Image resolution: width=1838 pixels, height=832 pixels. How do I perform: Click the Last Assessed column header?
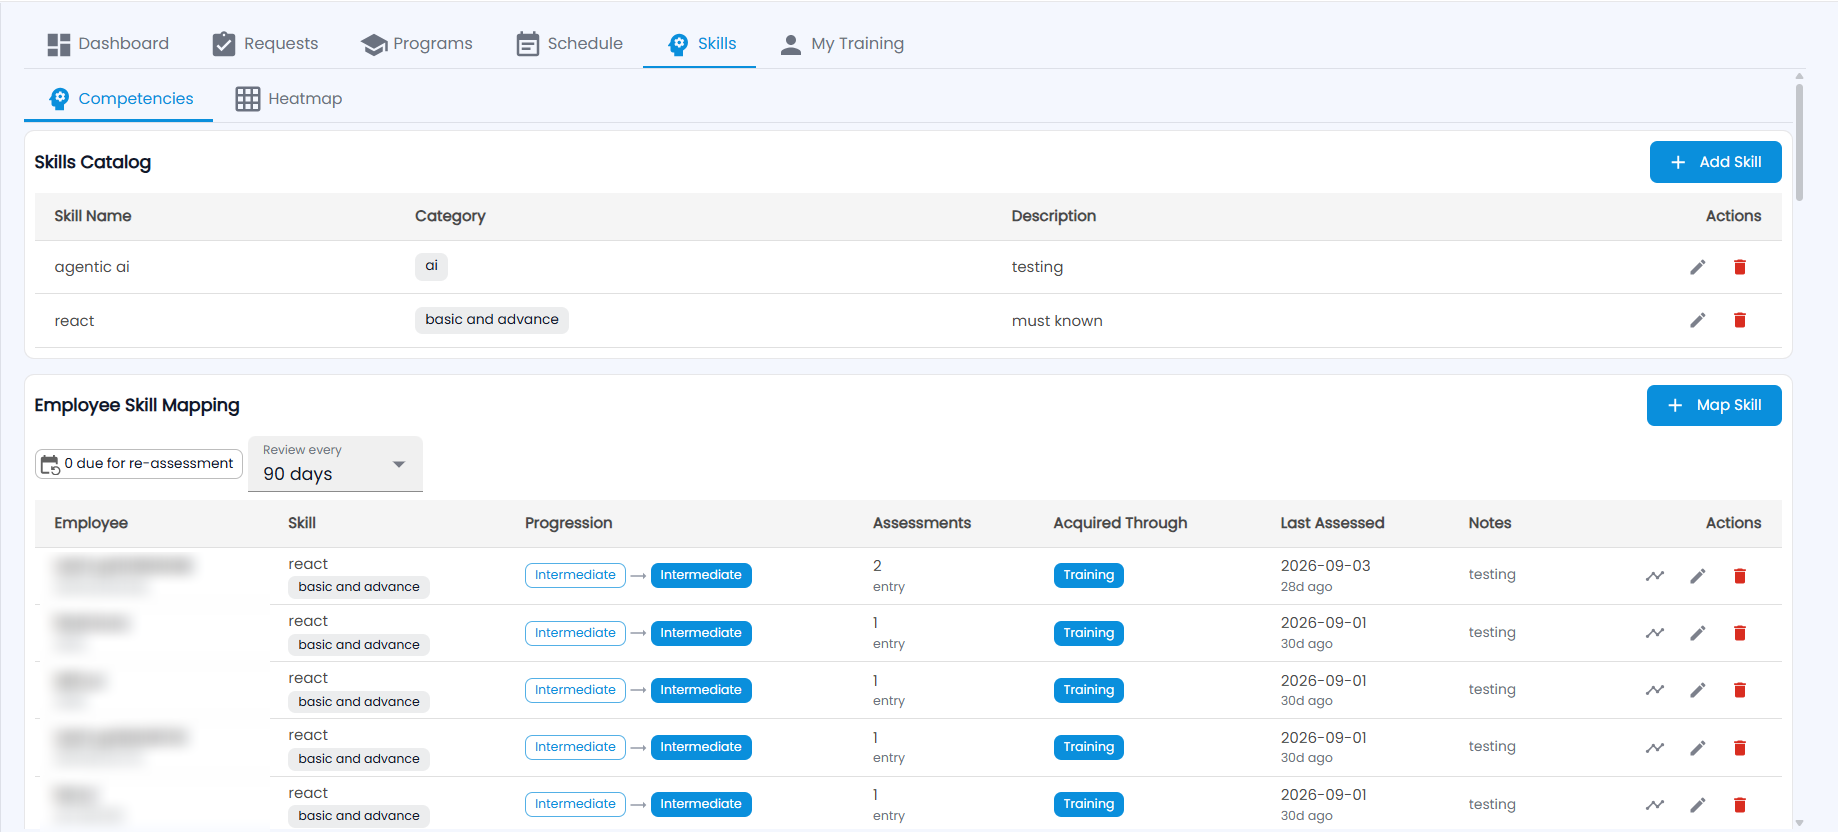(1332, 523)
